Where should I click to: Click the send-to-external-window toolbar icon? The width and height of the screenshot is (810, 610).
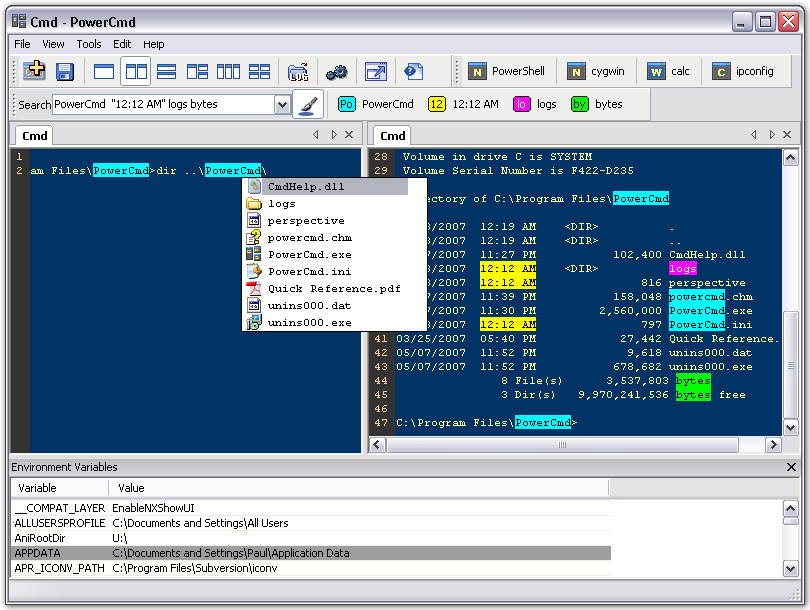374,72
